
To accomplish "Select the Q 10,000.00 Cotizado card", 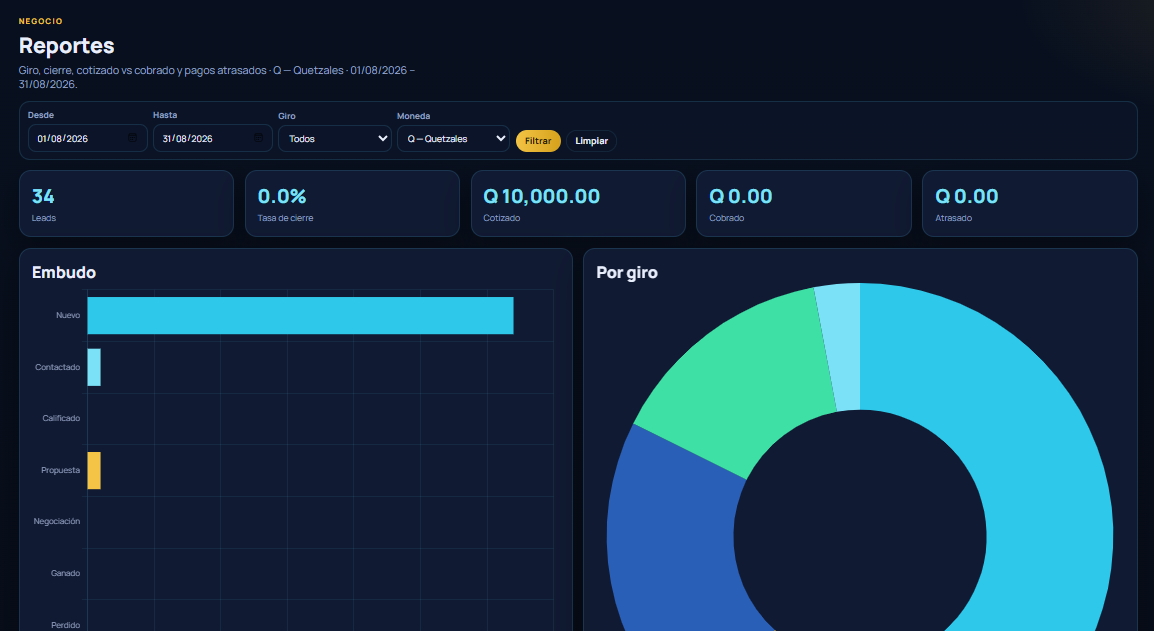I will point(578,204).
